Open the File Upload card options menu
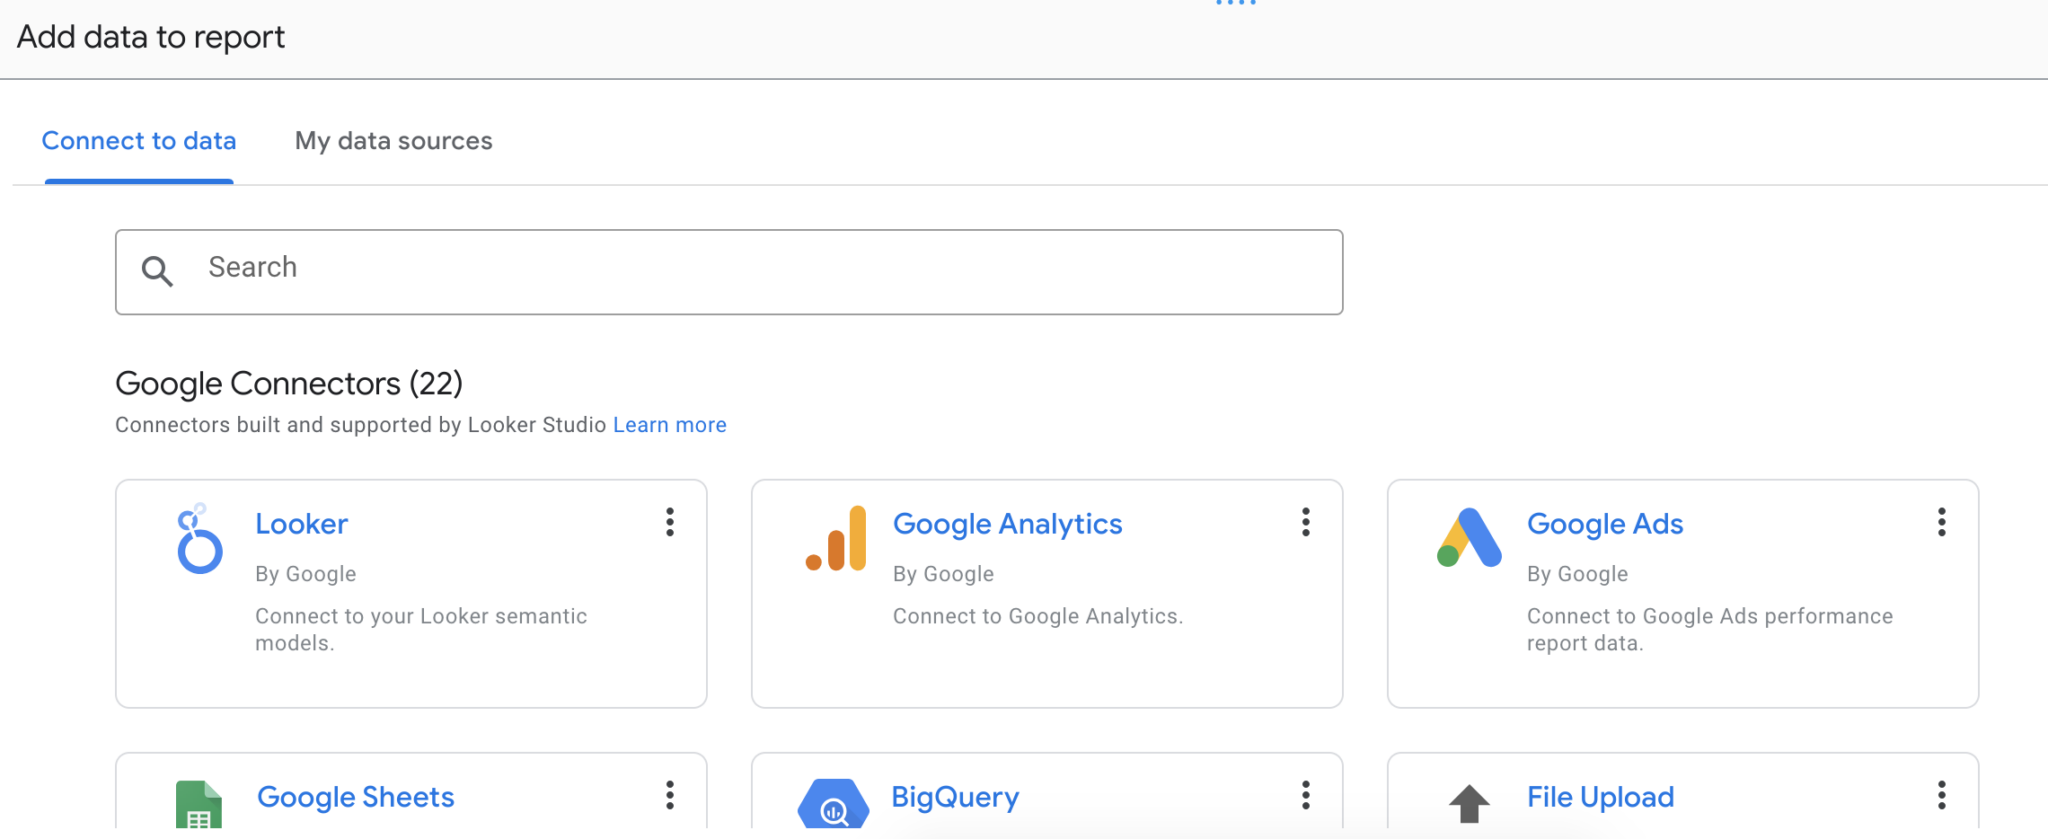This screenshot has width=2048, height=839. pos(1941,795)
